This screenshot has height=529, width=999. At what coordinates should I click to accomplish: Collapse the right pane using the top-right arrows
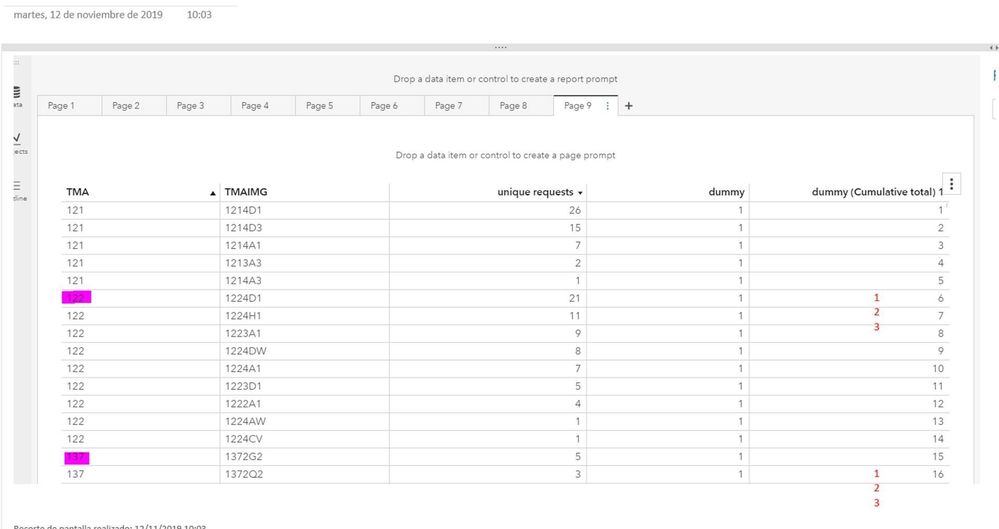(x=993, y=48)
